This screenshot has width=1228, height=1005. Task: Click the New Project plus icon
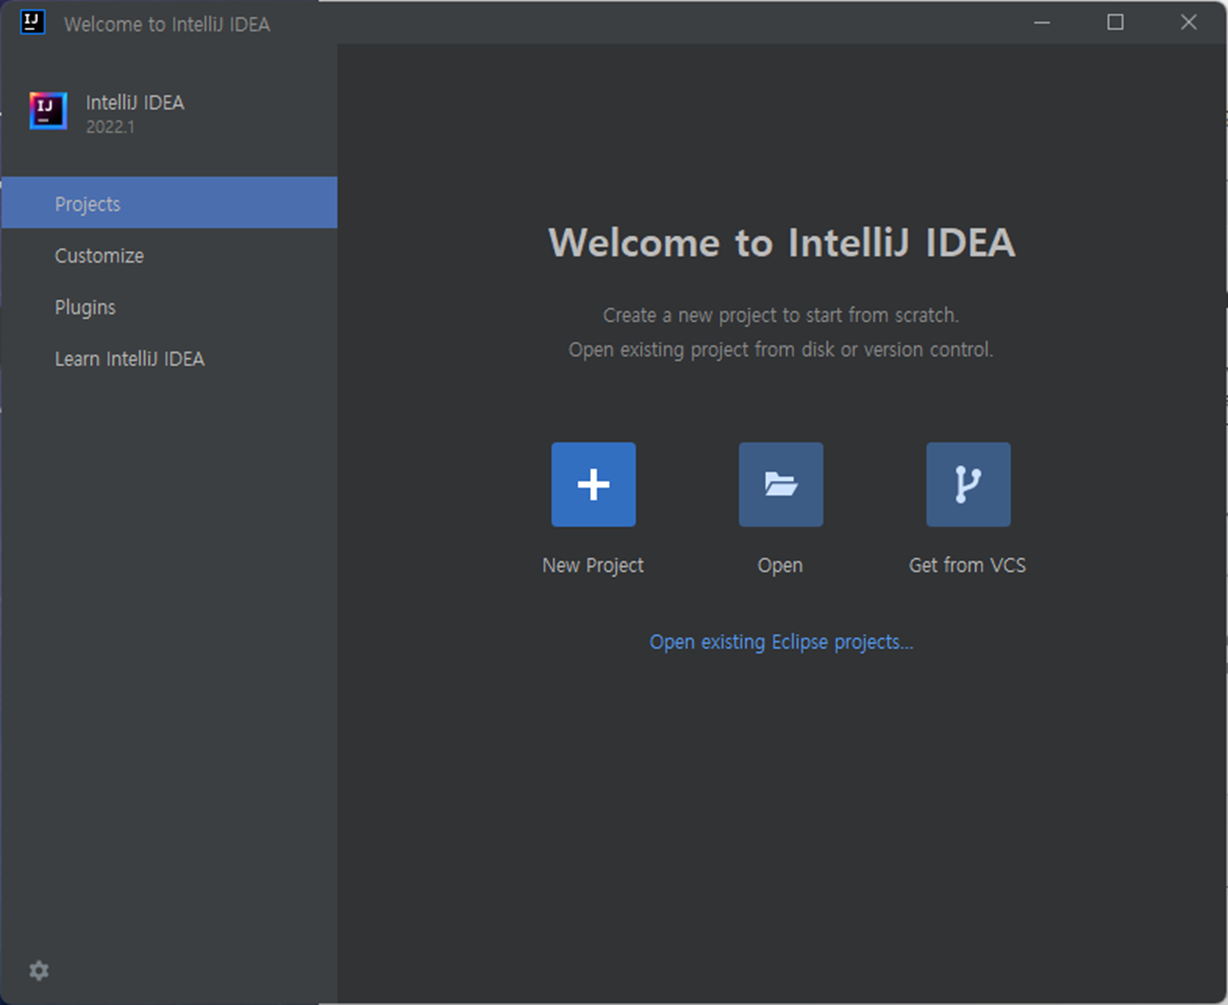(x=593, y=484)
